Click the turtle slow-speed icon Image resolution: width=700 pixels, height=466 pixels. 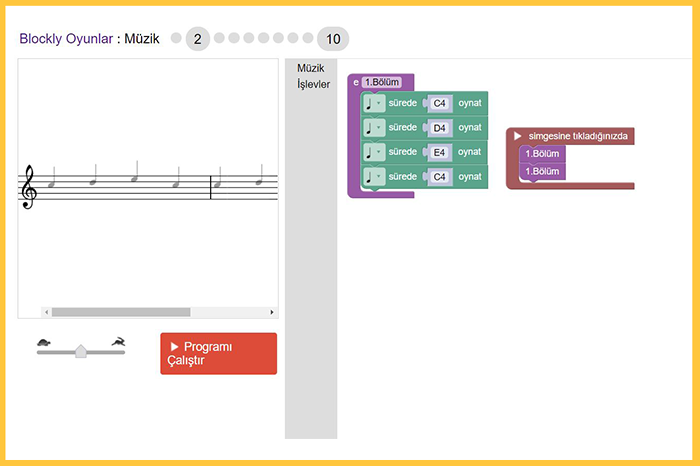44,342
